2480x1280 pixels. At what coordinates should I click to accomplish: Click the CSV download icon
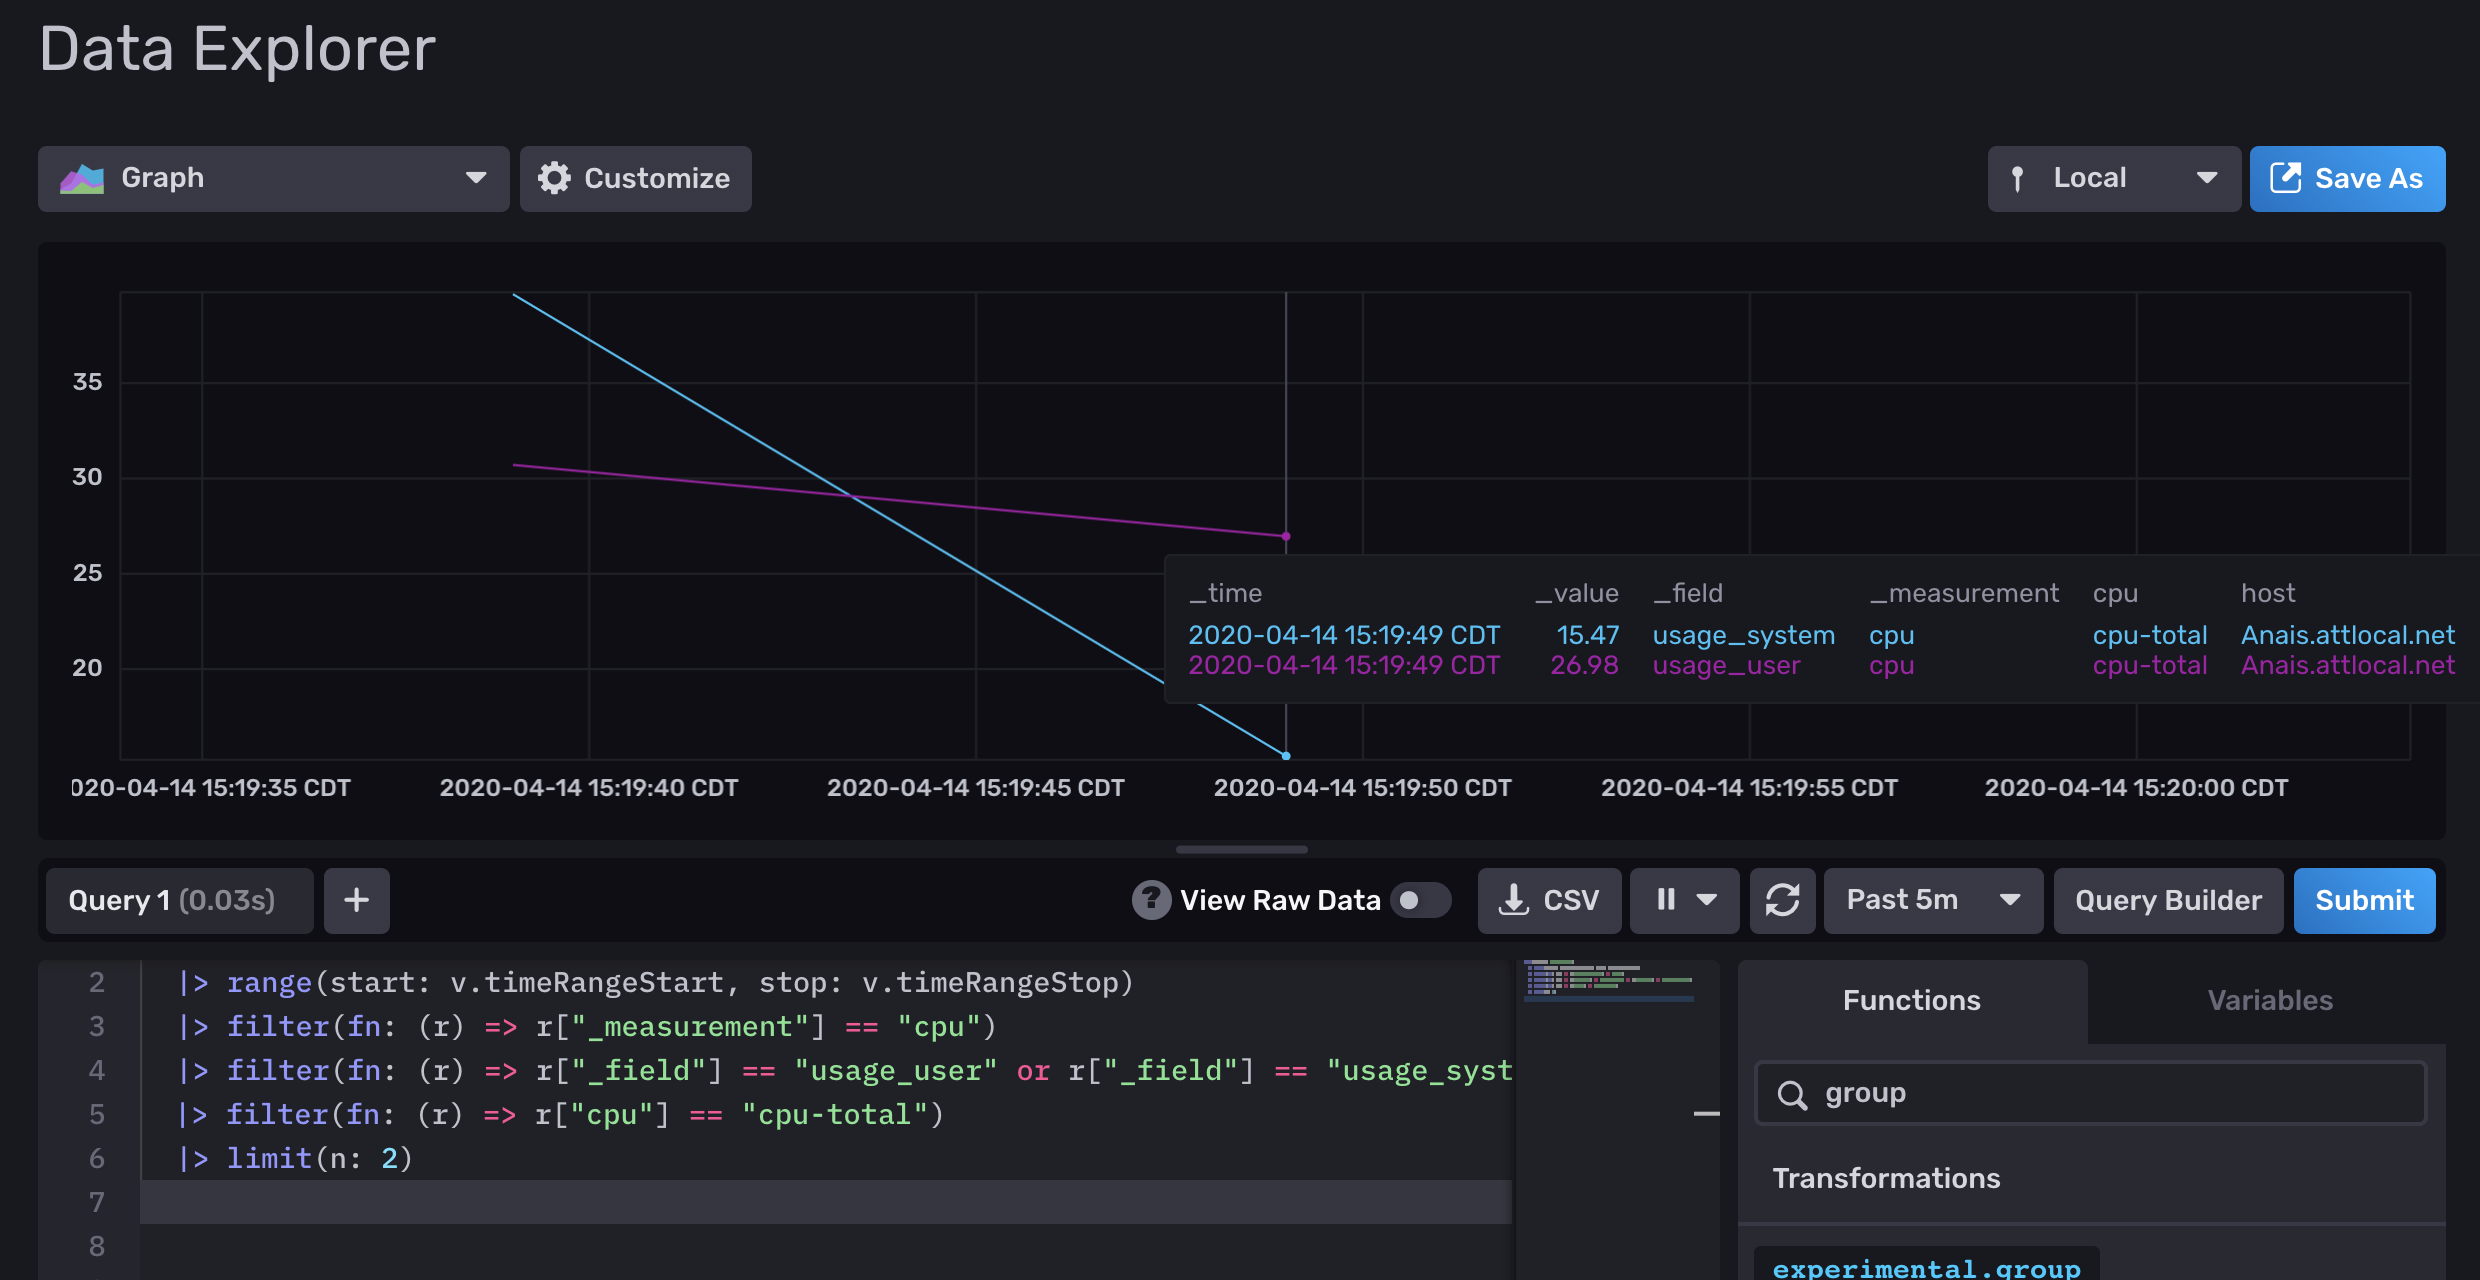tap(1514, 900)
